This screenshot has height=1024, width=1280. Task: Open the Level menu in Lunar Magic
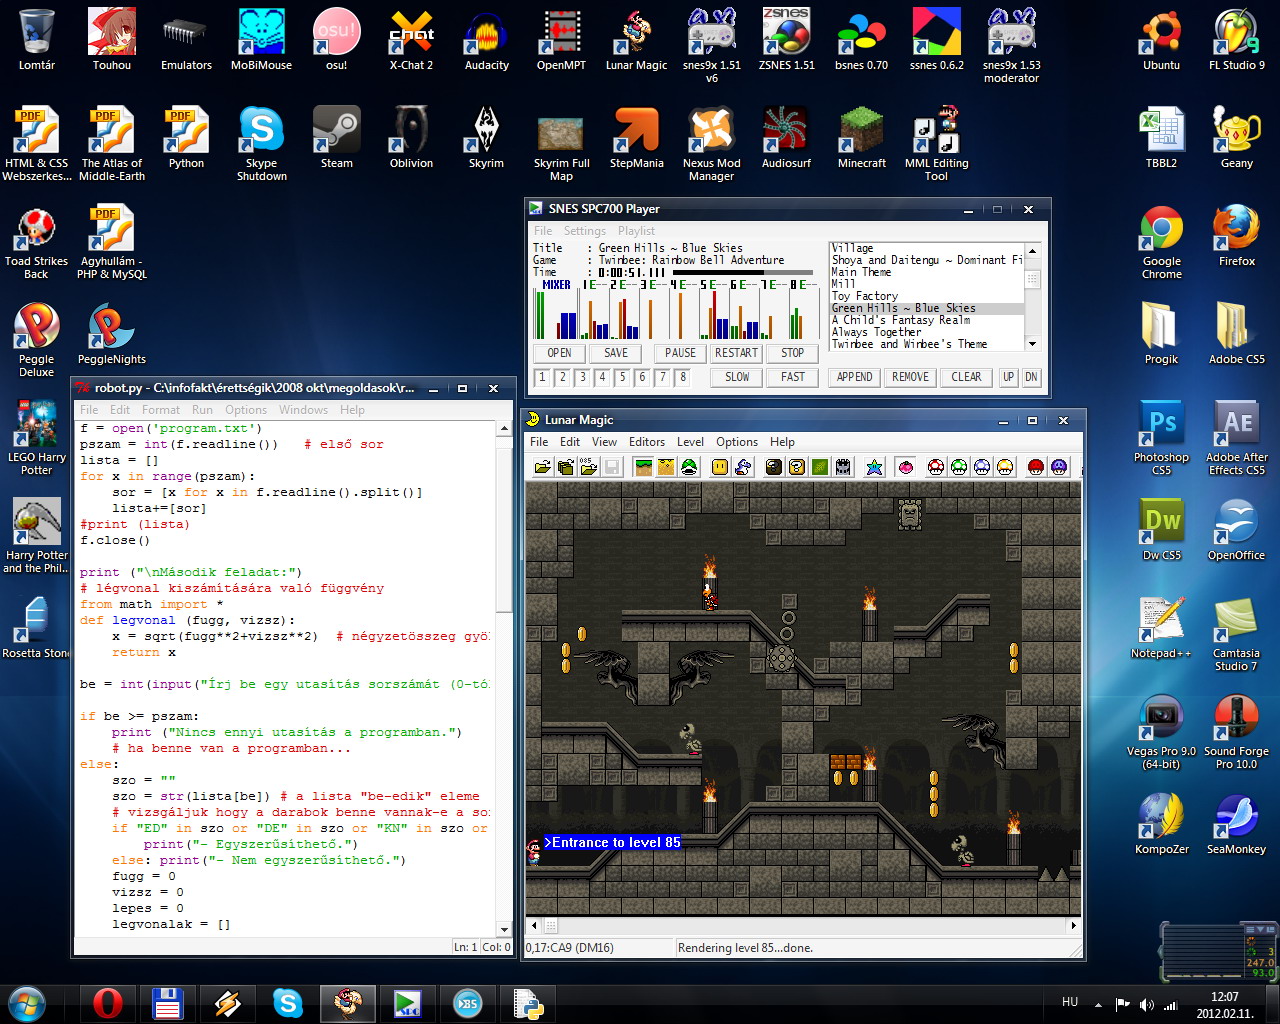click(690, 442)
